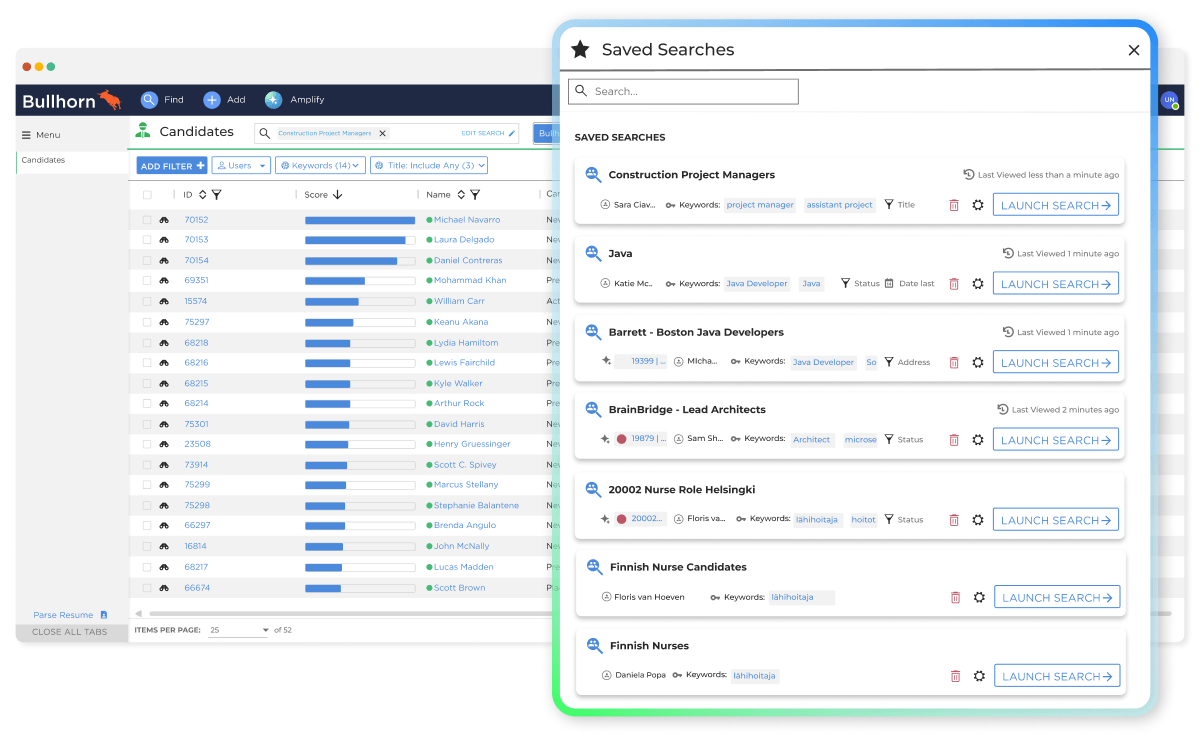
Task: Launch the Barrett - Boston Java Developers search
Action: click(x=1056, y=363)
